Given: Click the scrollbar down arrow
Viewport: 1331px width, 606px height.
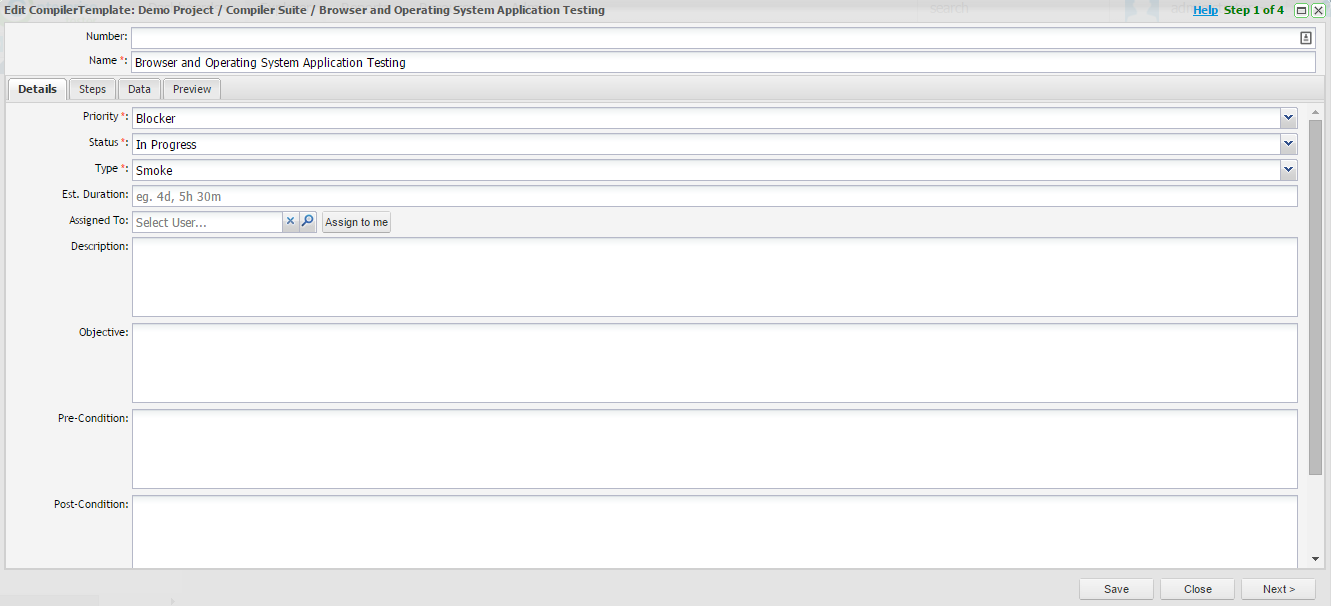Looking at the screenshot, I should tap(1315, 560).
